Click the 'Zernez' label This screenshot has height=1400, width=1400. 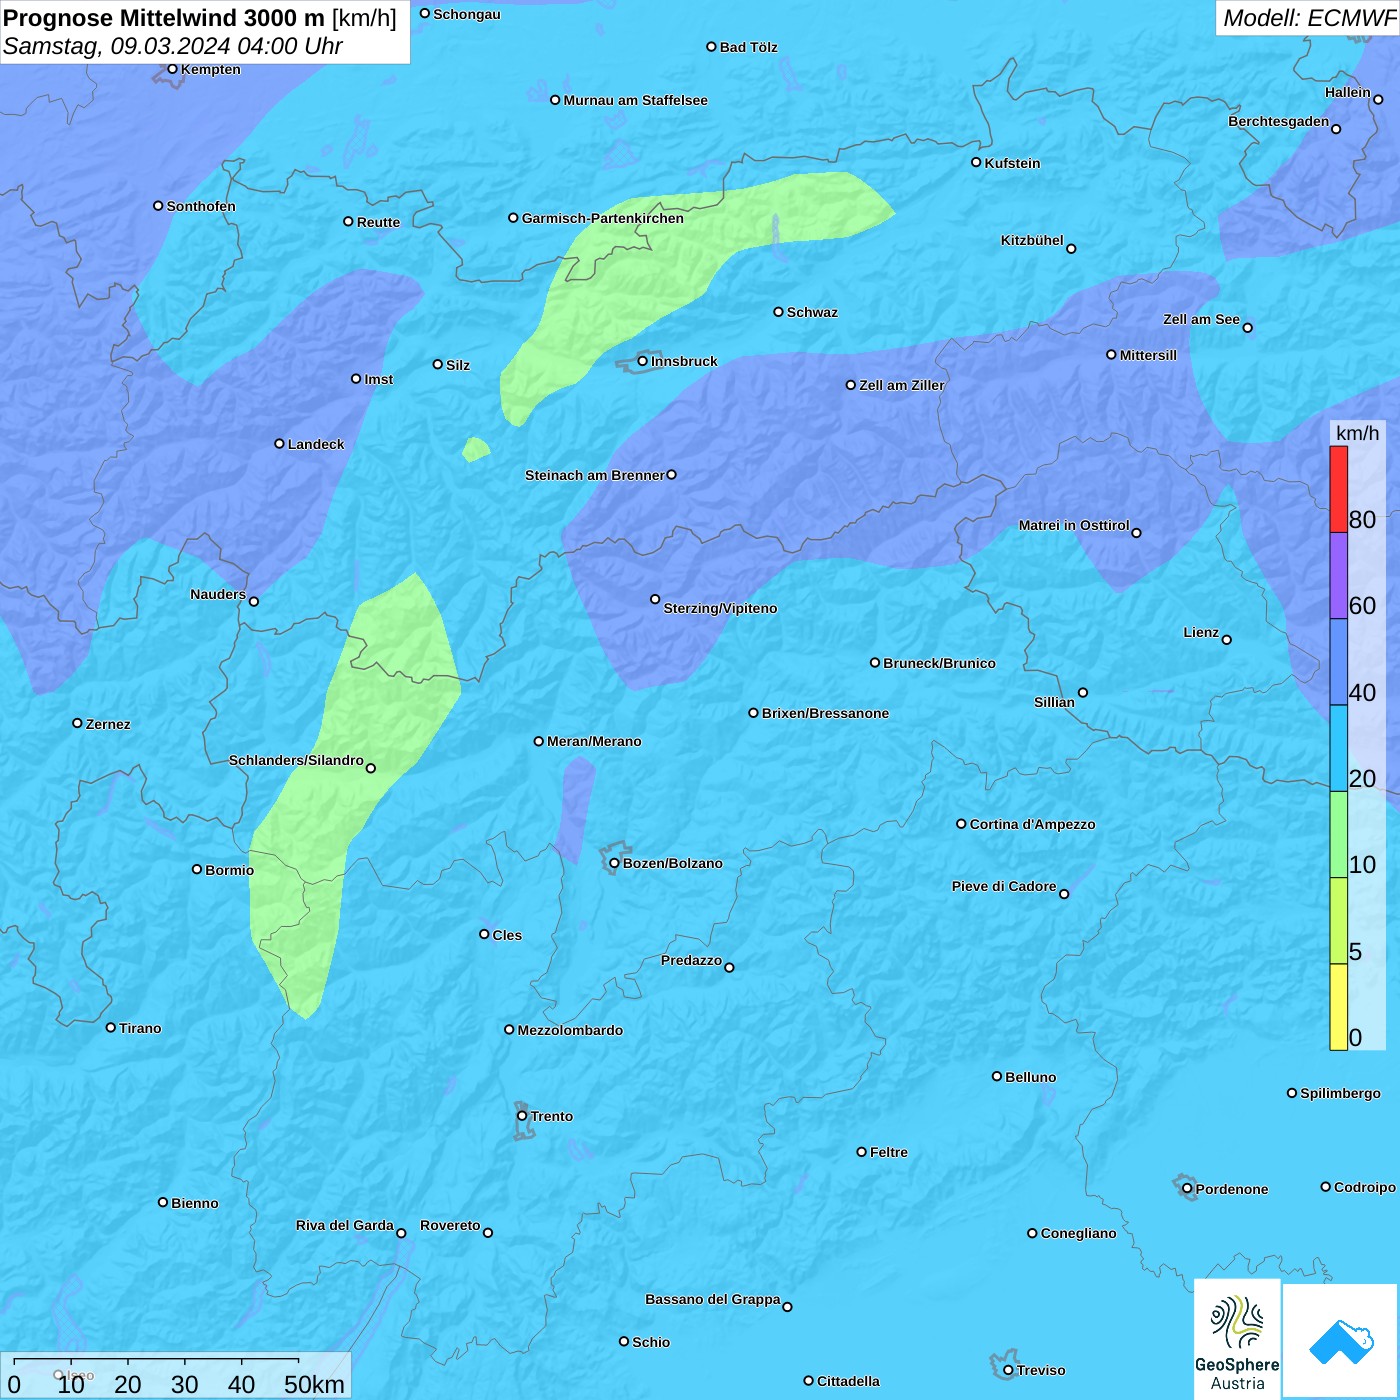[x=108, y=724]
